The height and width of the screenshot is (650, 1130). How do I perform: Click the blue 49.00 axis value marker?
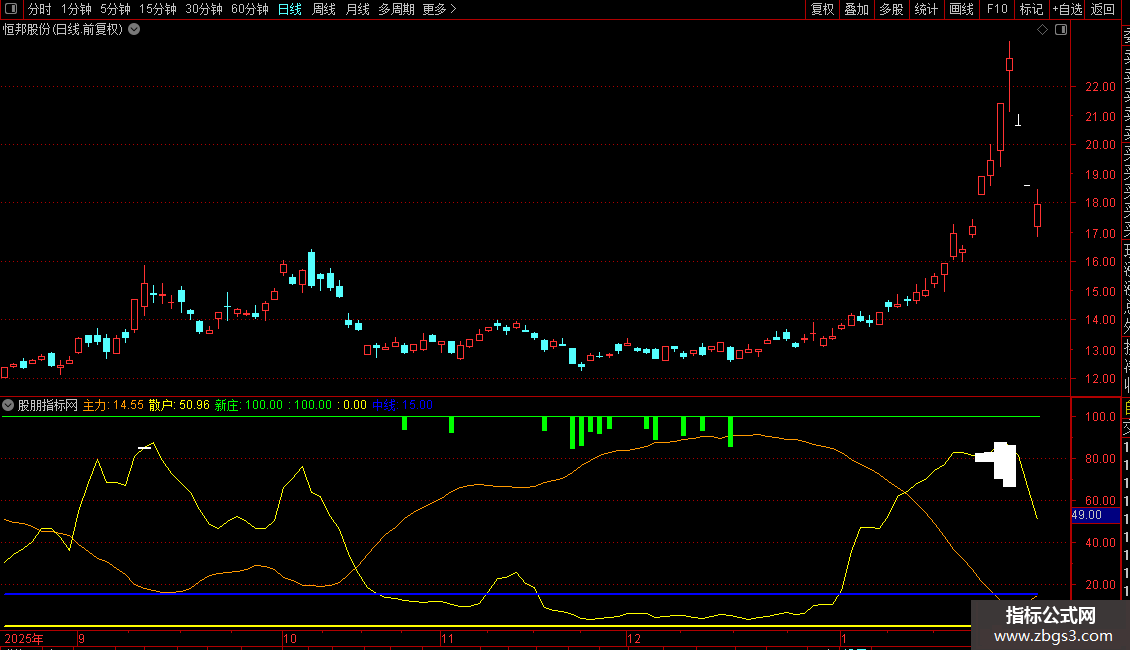(x=1086, y=515)
